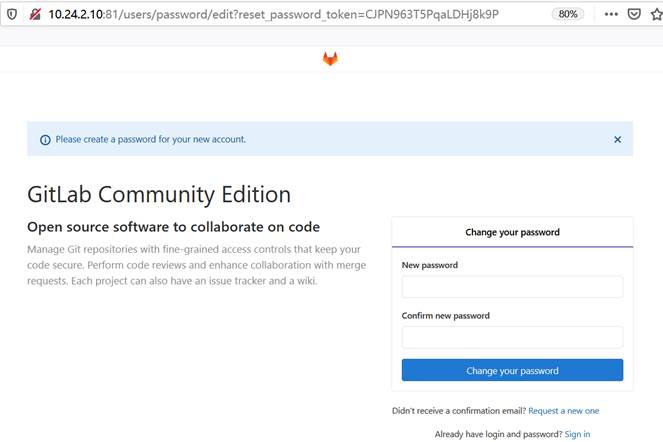Viewport: 663px width, 442px height.
Task: Click the insecure connection padlock icon
Action: tap(34, 15)
